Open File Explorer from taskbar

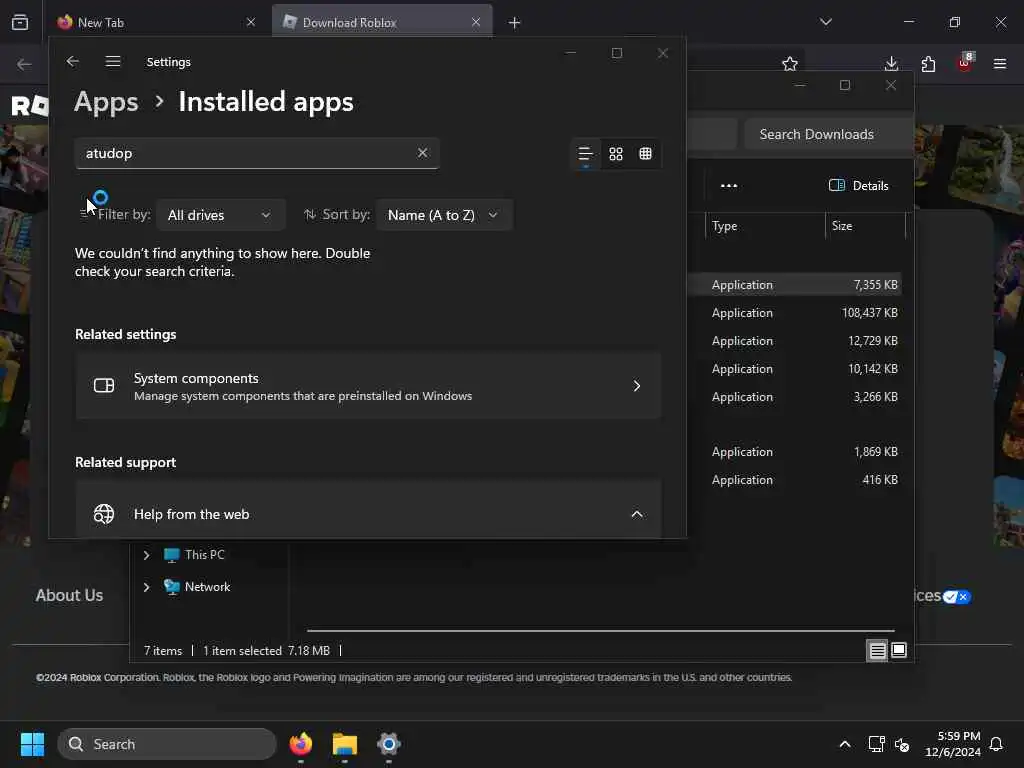(x=345, y=744)
